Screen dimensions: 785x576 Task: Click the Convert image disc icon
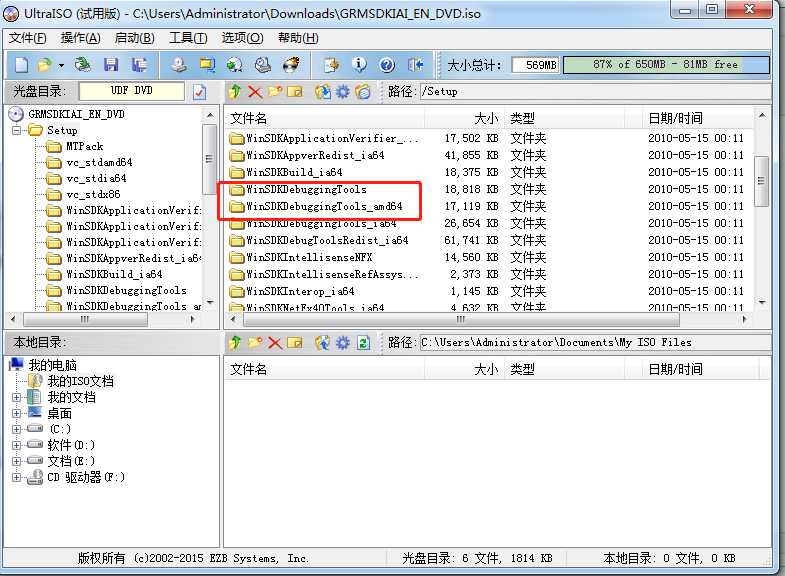tap(234, 65)
